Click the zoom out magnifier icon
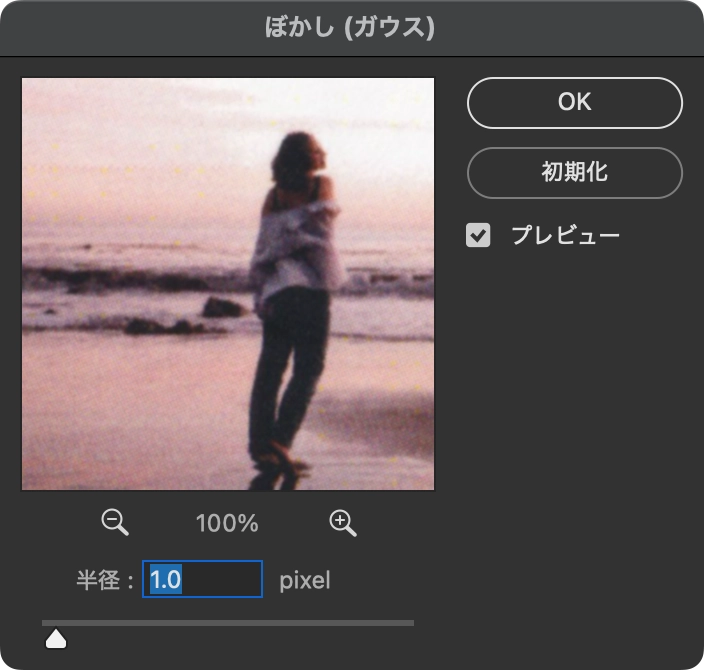704x670 pixels. tap(115, 522)
